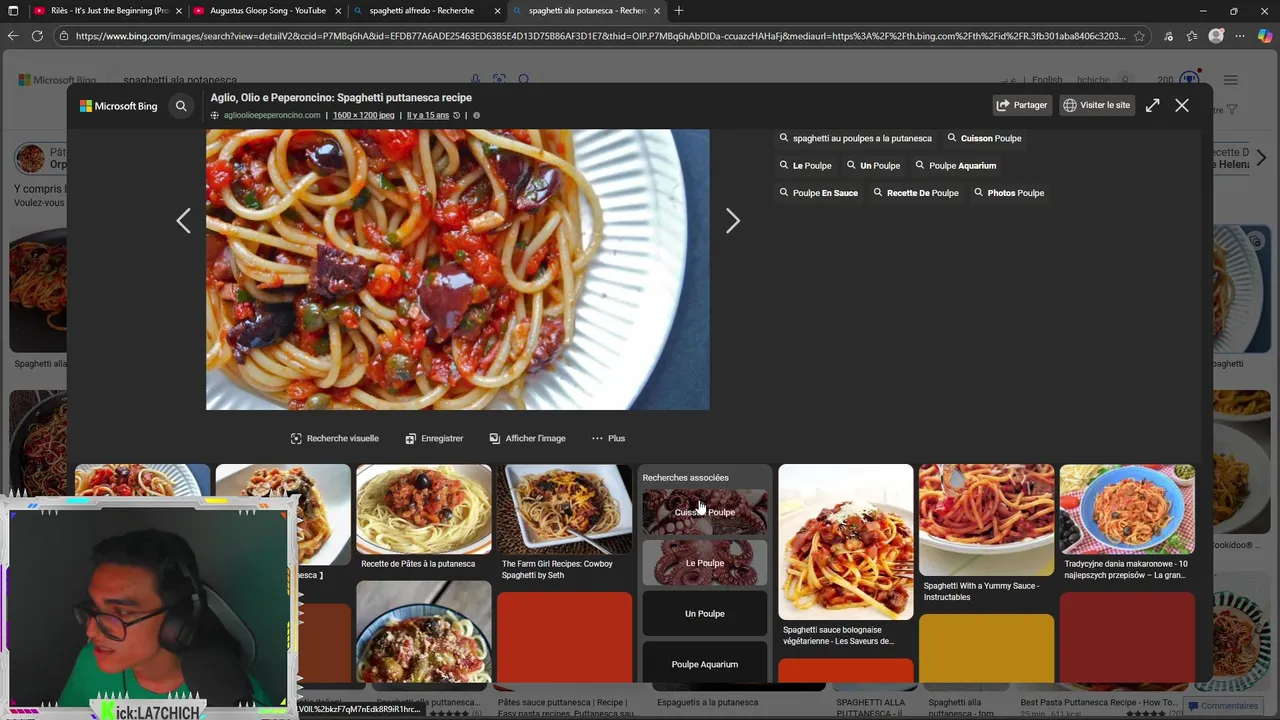The width and height of the screenshot is (1280, 720).
Task: Click the Microsoft Bing logo in viewer
Action: point(119,106)
